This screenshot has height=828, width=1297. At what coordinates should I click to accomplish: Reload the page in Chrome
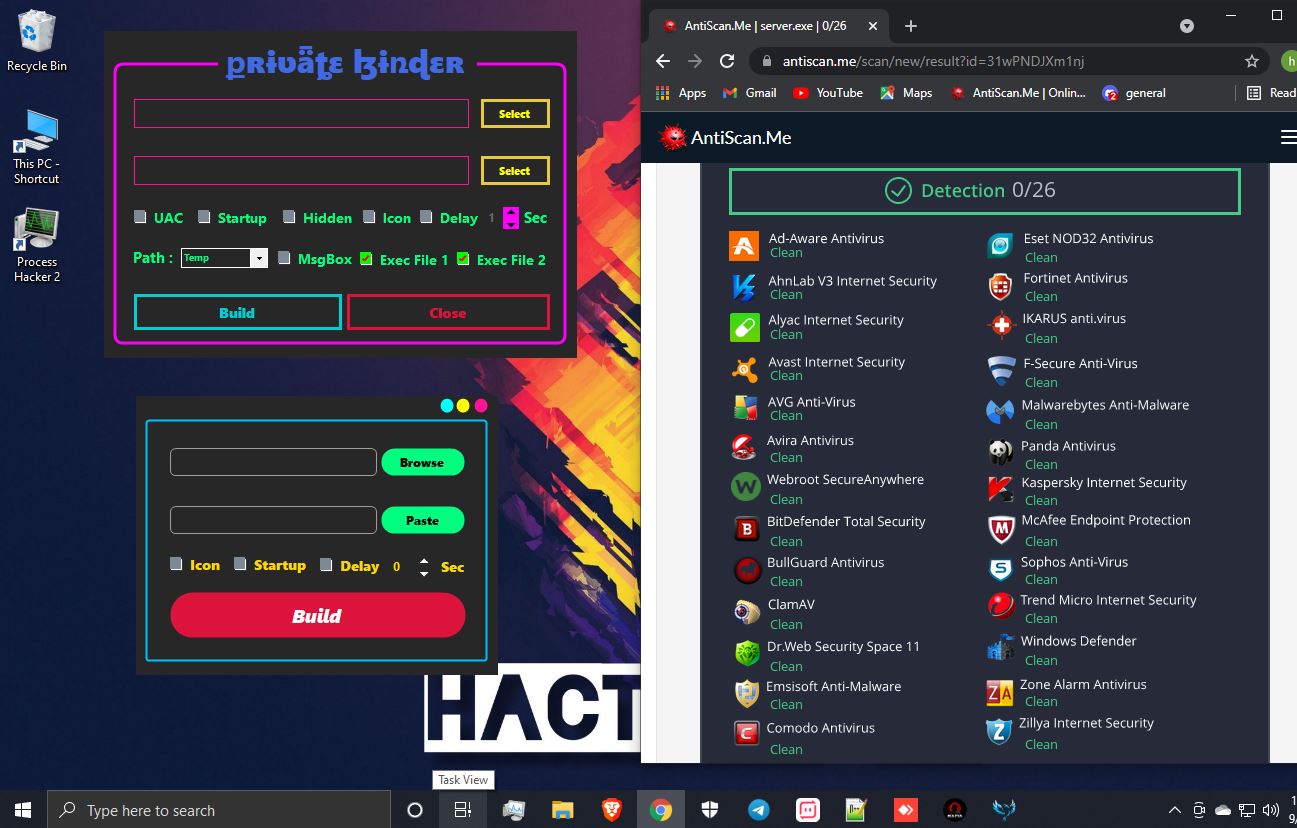[727, 61]
